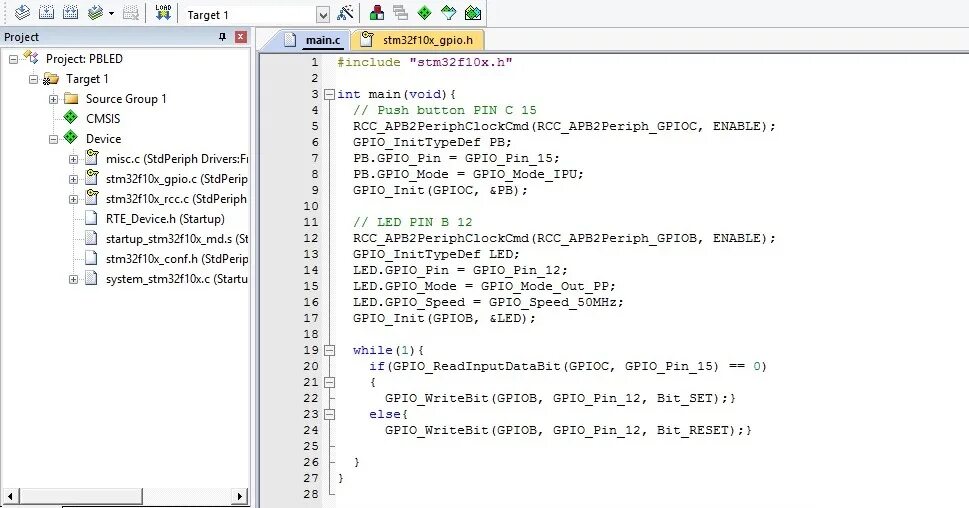Click the Project tree scroll-left arrow
Screen dimensions: 969x508
click(x=9, y=496)
